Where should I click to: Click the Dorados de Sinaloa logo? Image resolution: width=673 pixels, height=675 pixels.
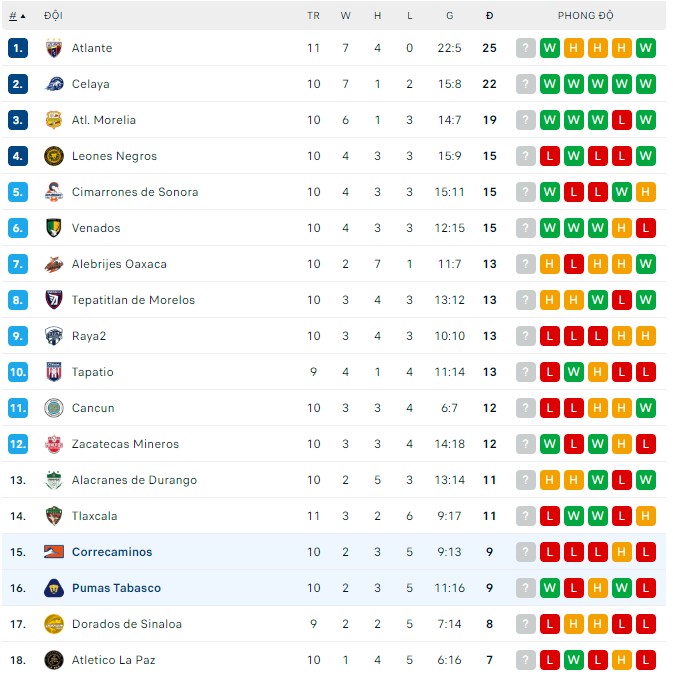(54, 624)
